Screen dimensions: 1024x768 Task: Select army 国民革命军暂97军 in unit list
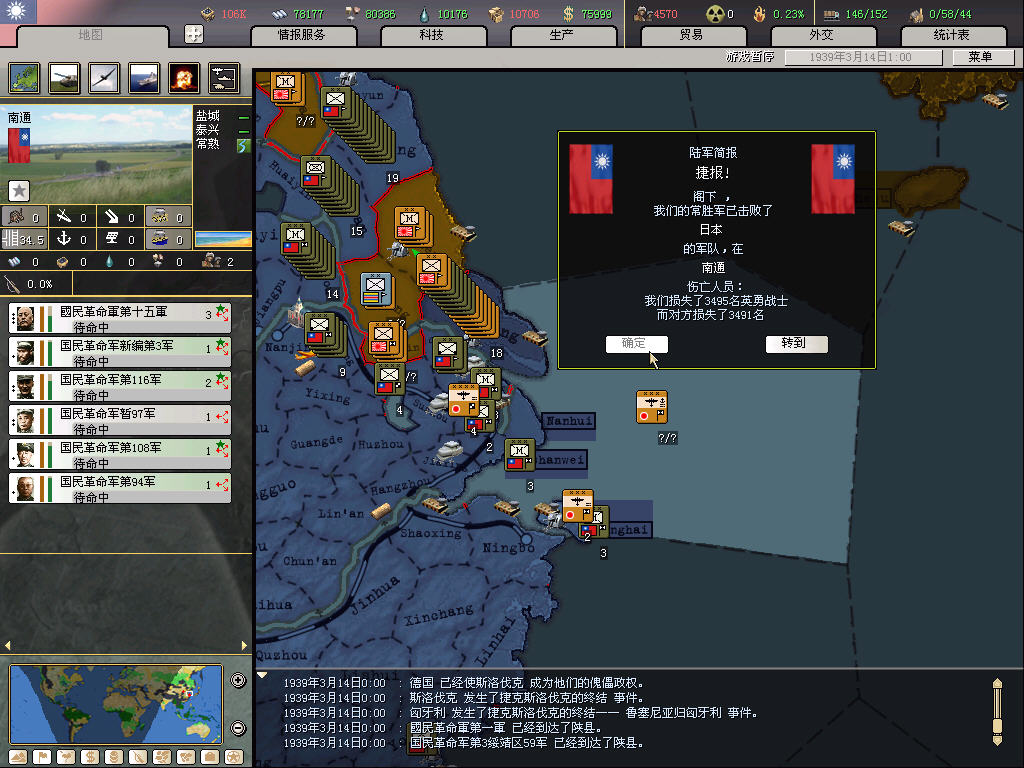pos(120,421)
